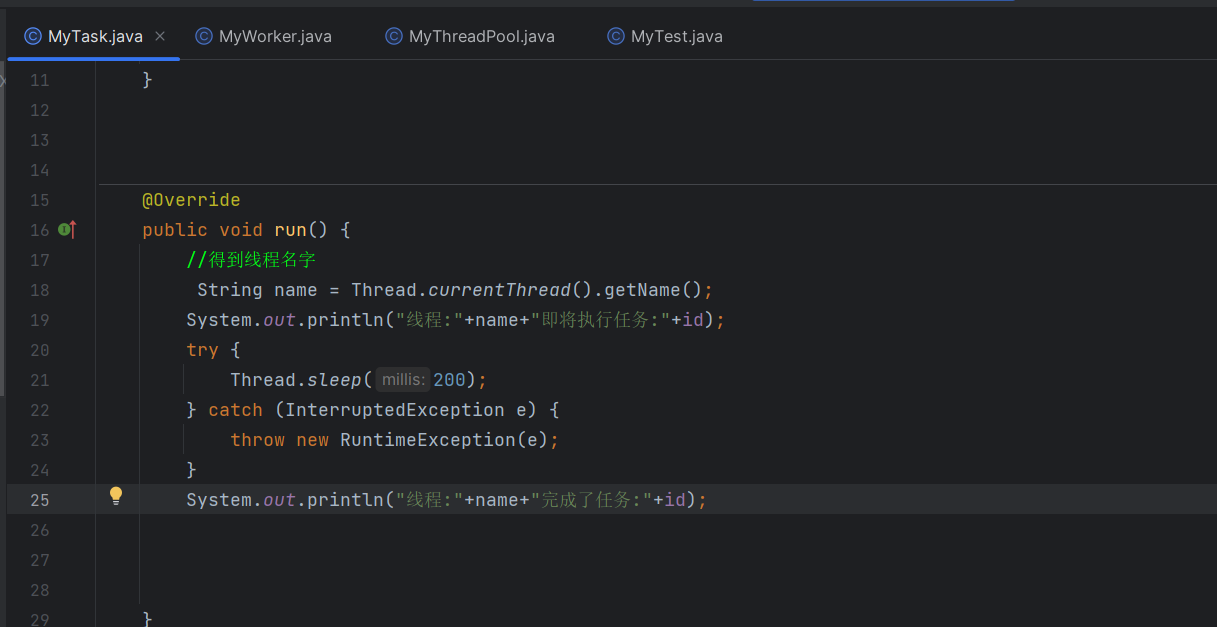Click the millis: parameter hint in sleep call
1217x627 pixels.
(403, 380)
